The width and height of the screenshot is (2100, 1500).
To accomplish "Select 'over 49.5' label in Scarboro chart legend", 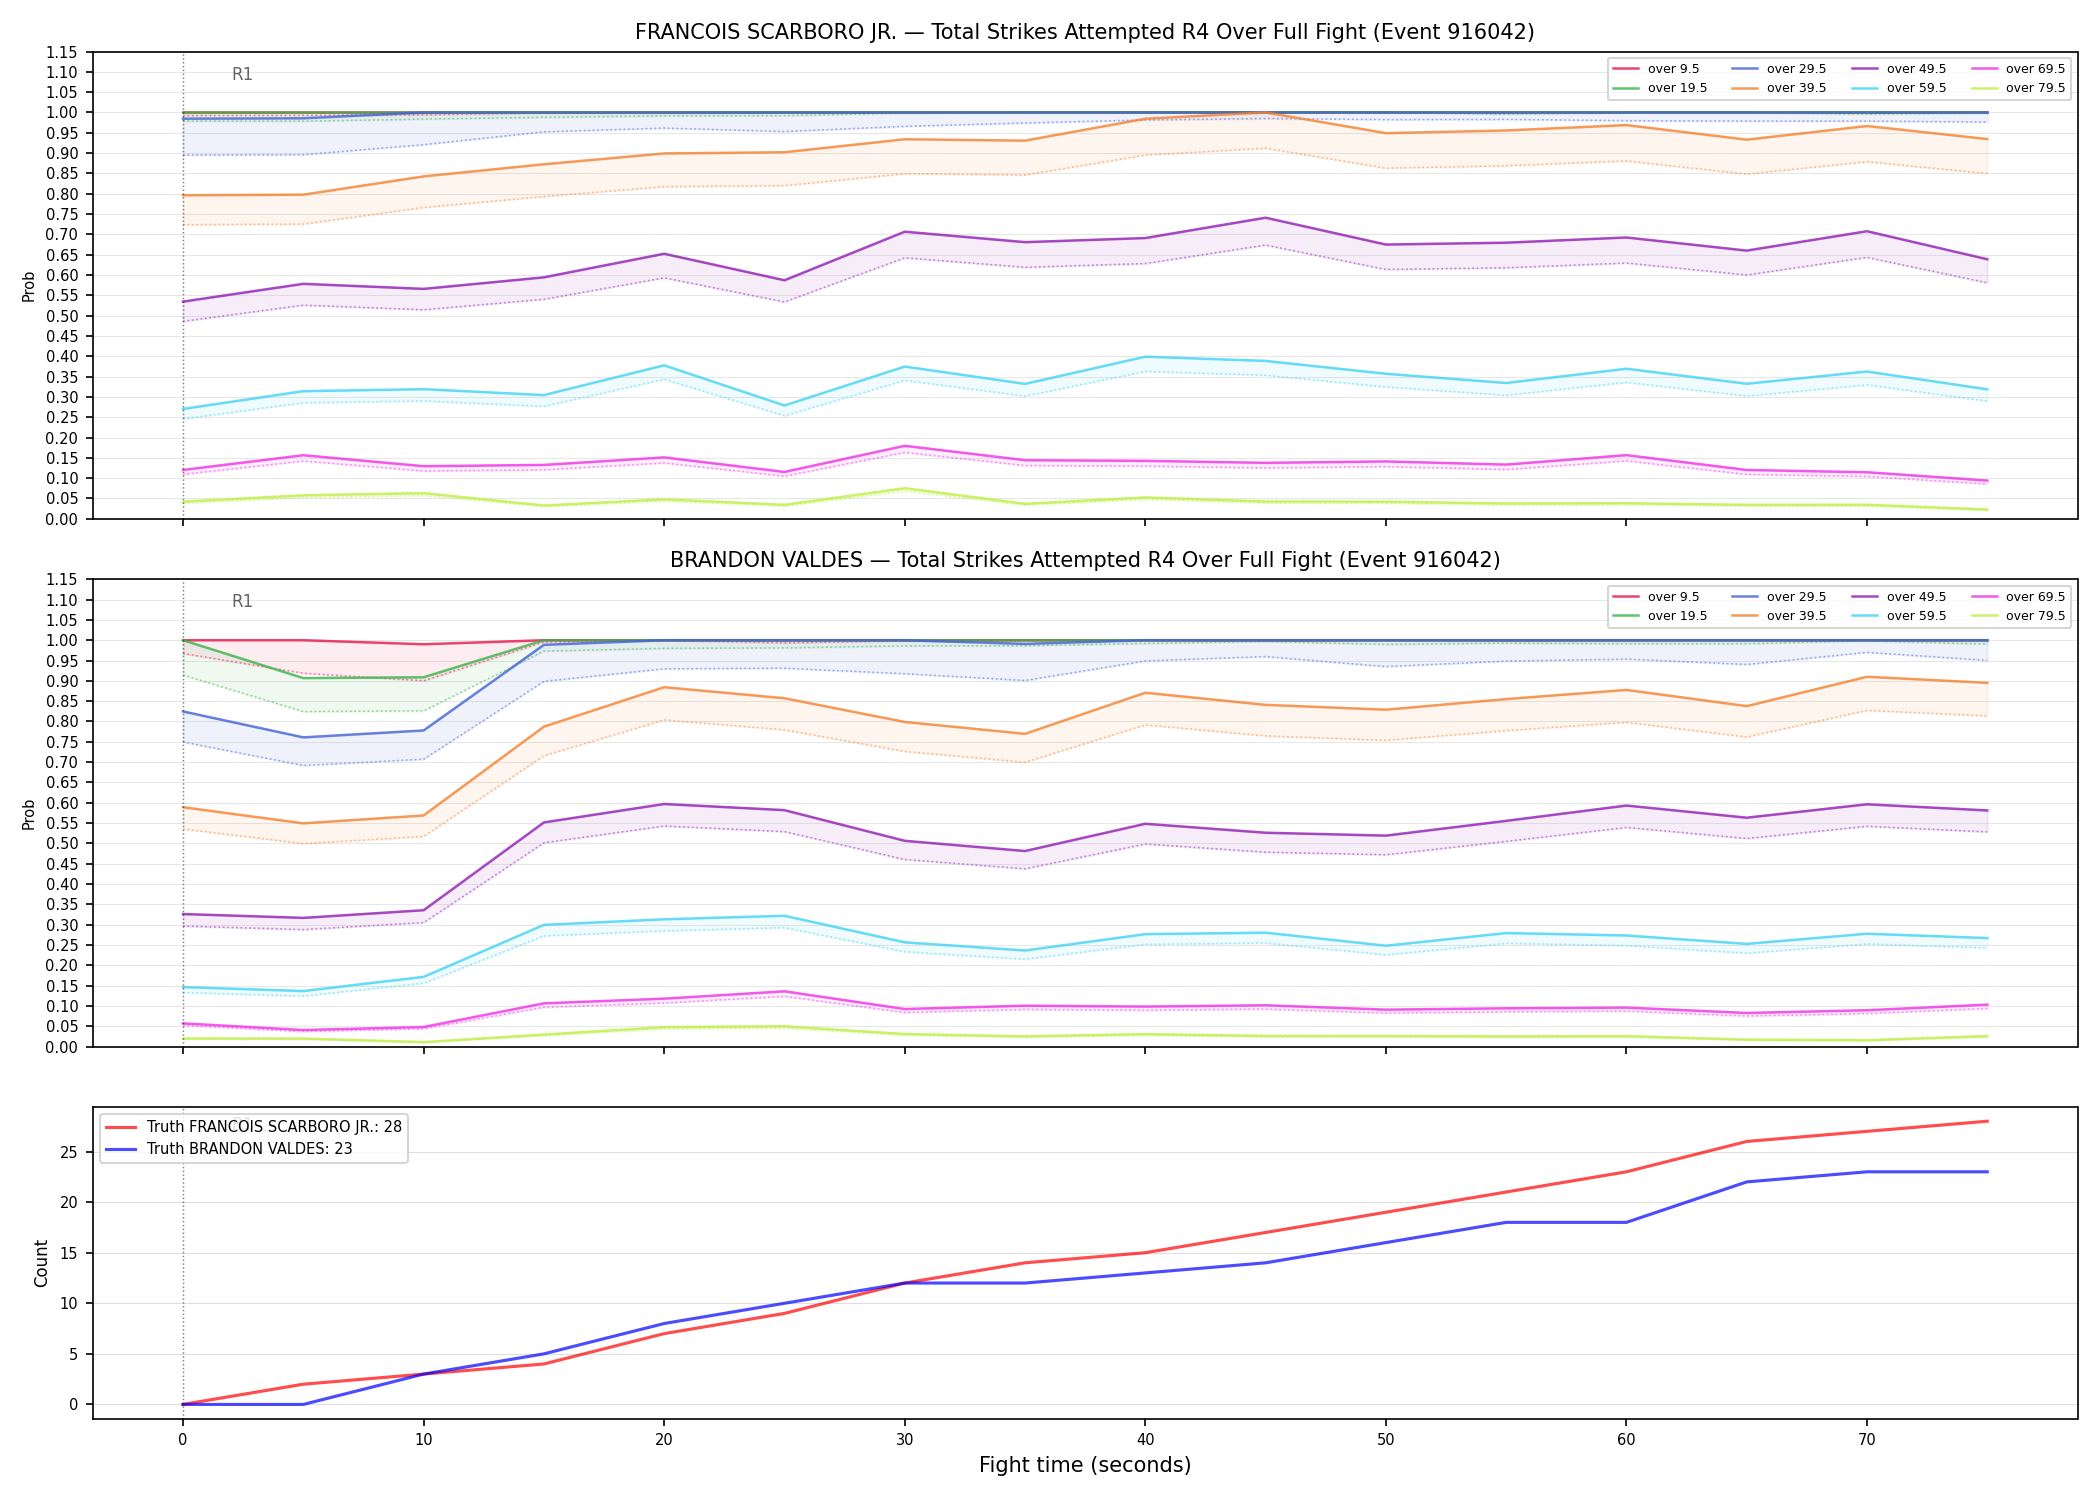I will (x=1916, y=69).
